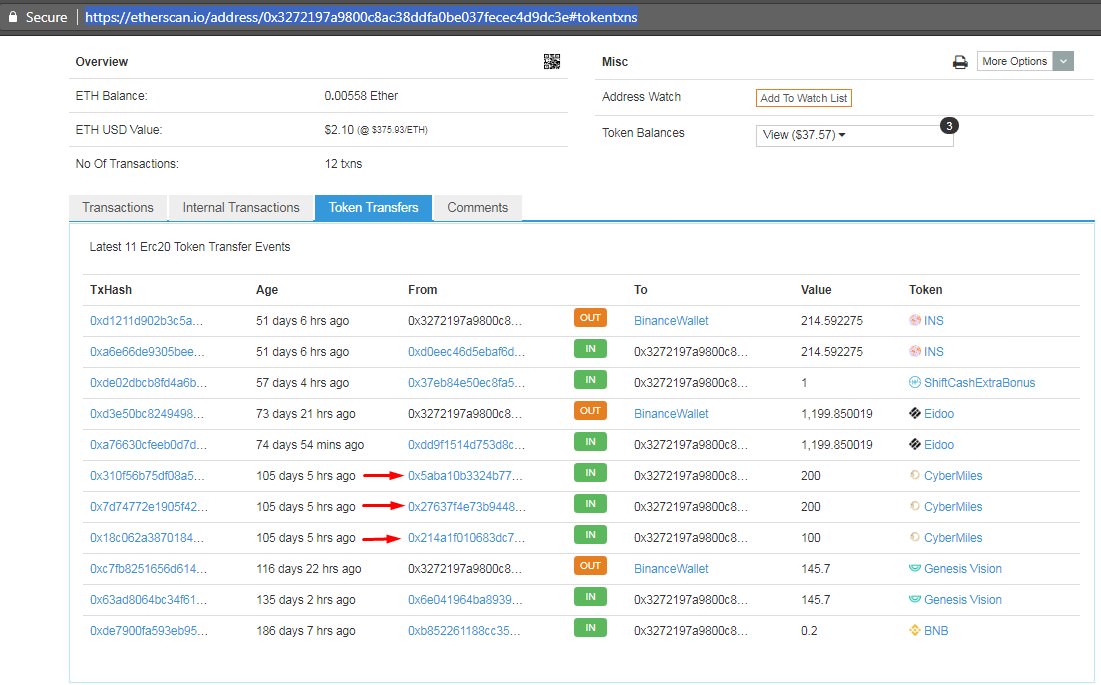Screen dimensions: 1101x685
Task: Open transaction 0x63ad8064bc34f61
Action: [x=148, y=599]
